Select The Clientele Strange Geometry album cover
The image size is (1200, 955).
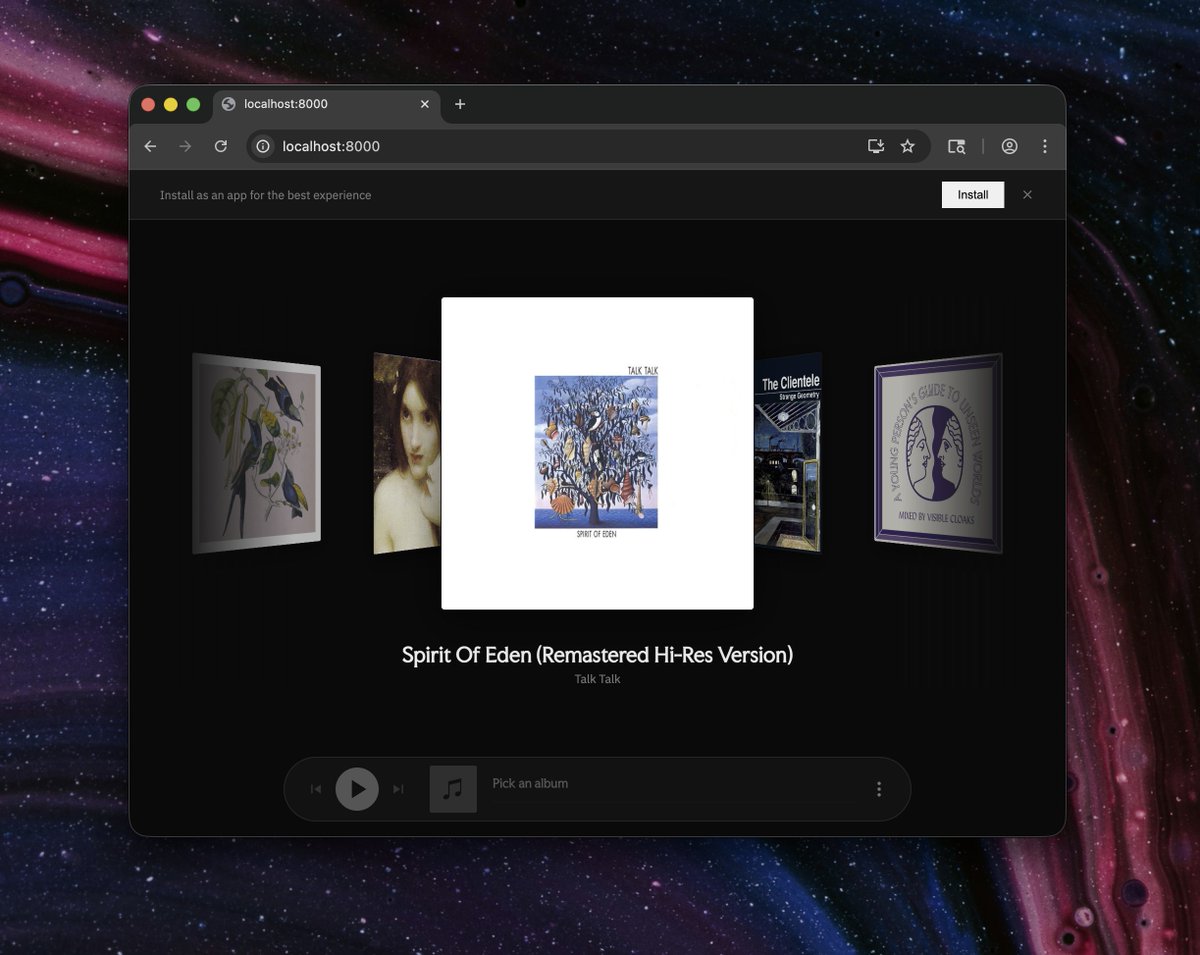(789, 452)
